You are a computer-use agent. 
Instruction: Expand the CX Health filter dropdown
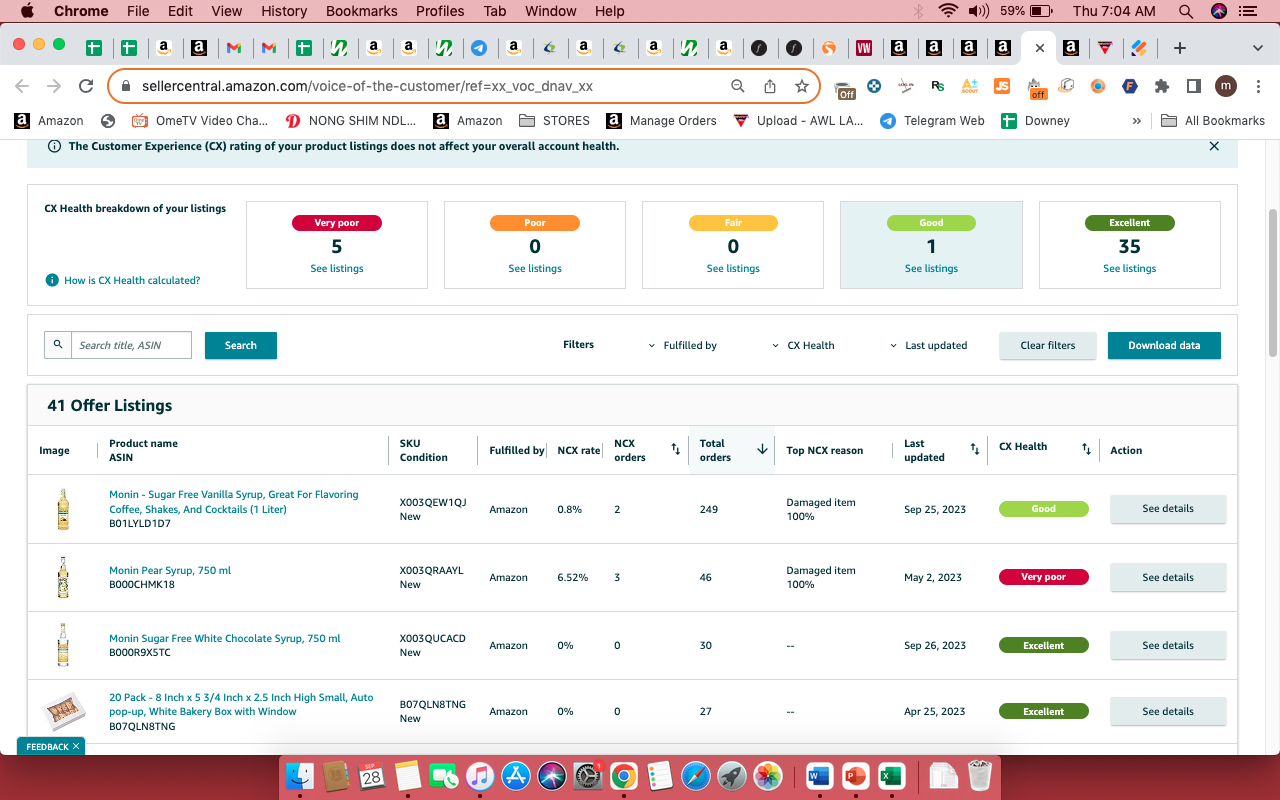tap(804, 345)
